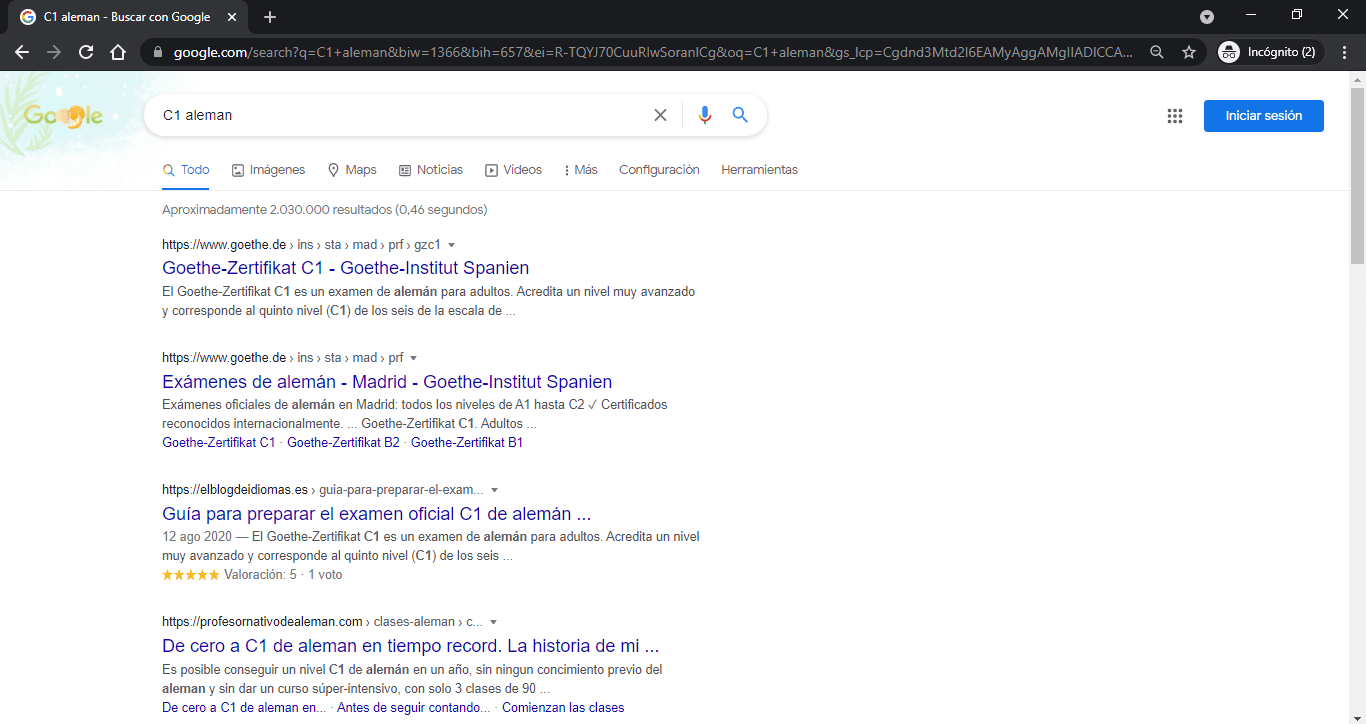Switch to the Noticias tab
This screenshot has width=1366, height=724.
tap(431, 170)
